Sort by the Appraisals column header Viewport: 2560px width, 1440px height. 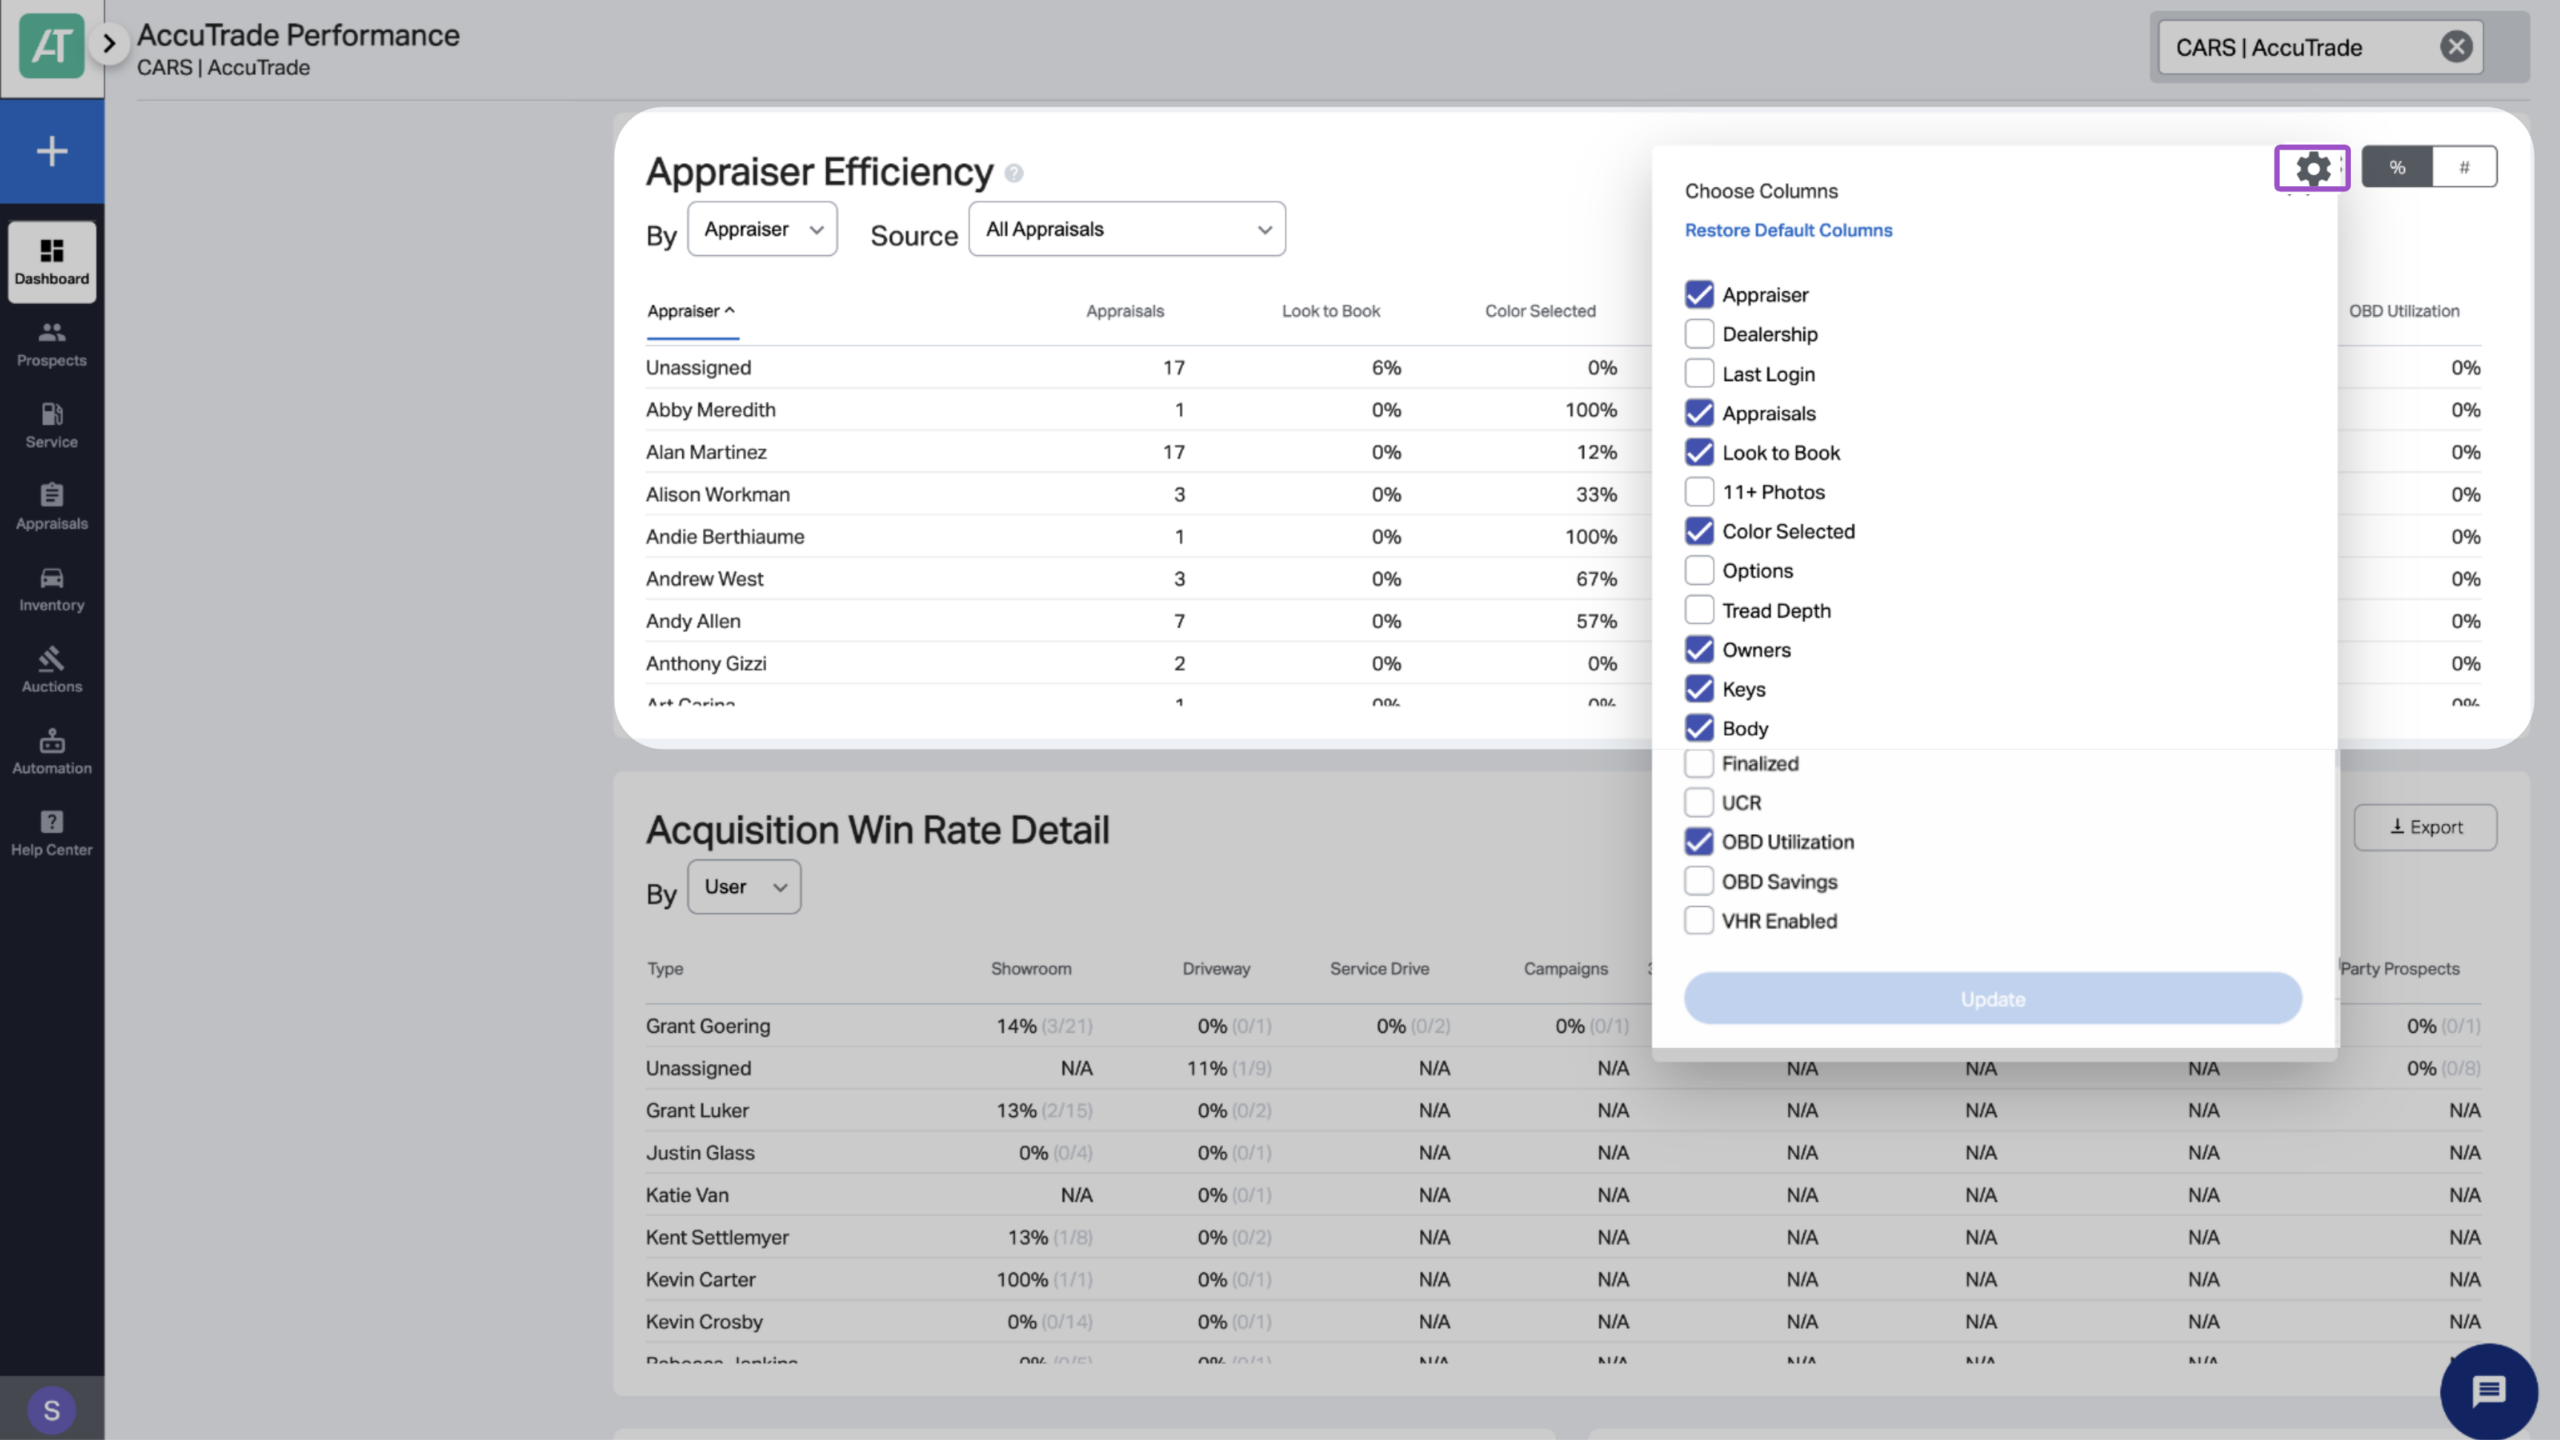[1125, 311]
